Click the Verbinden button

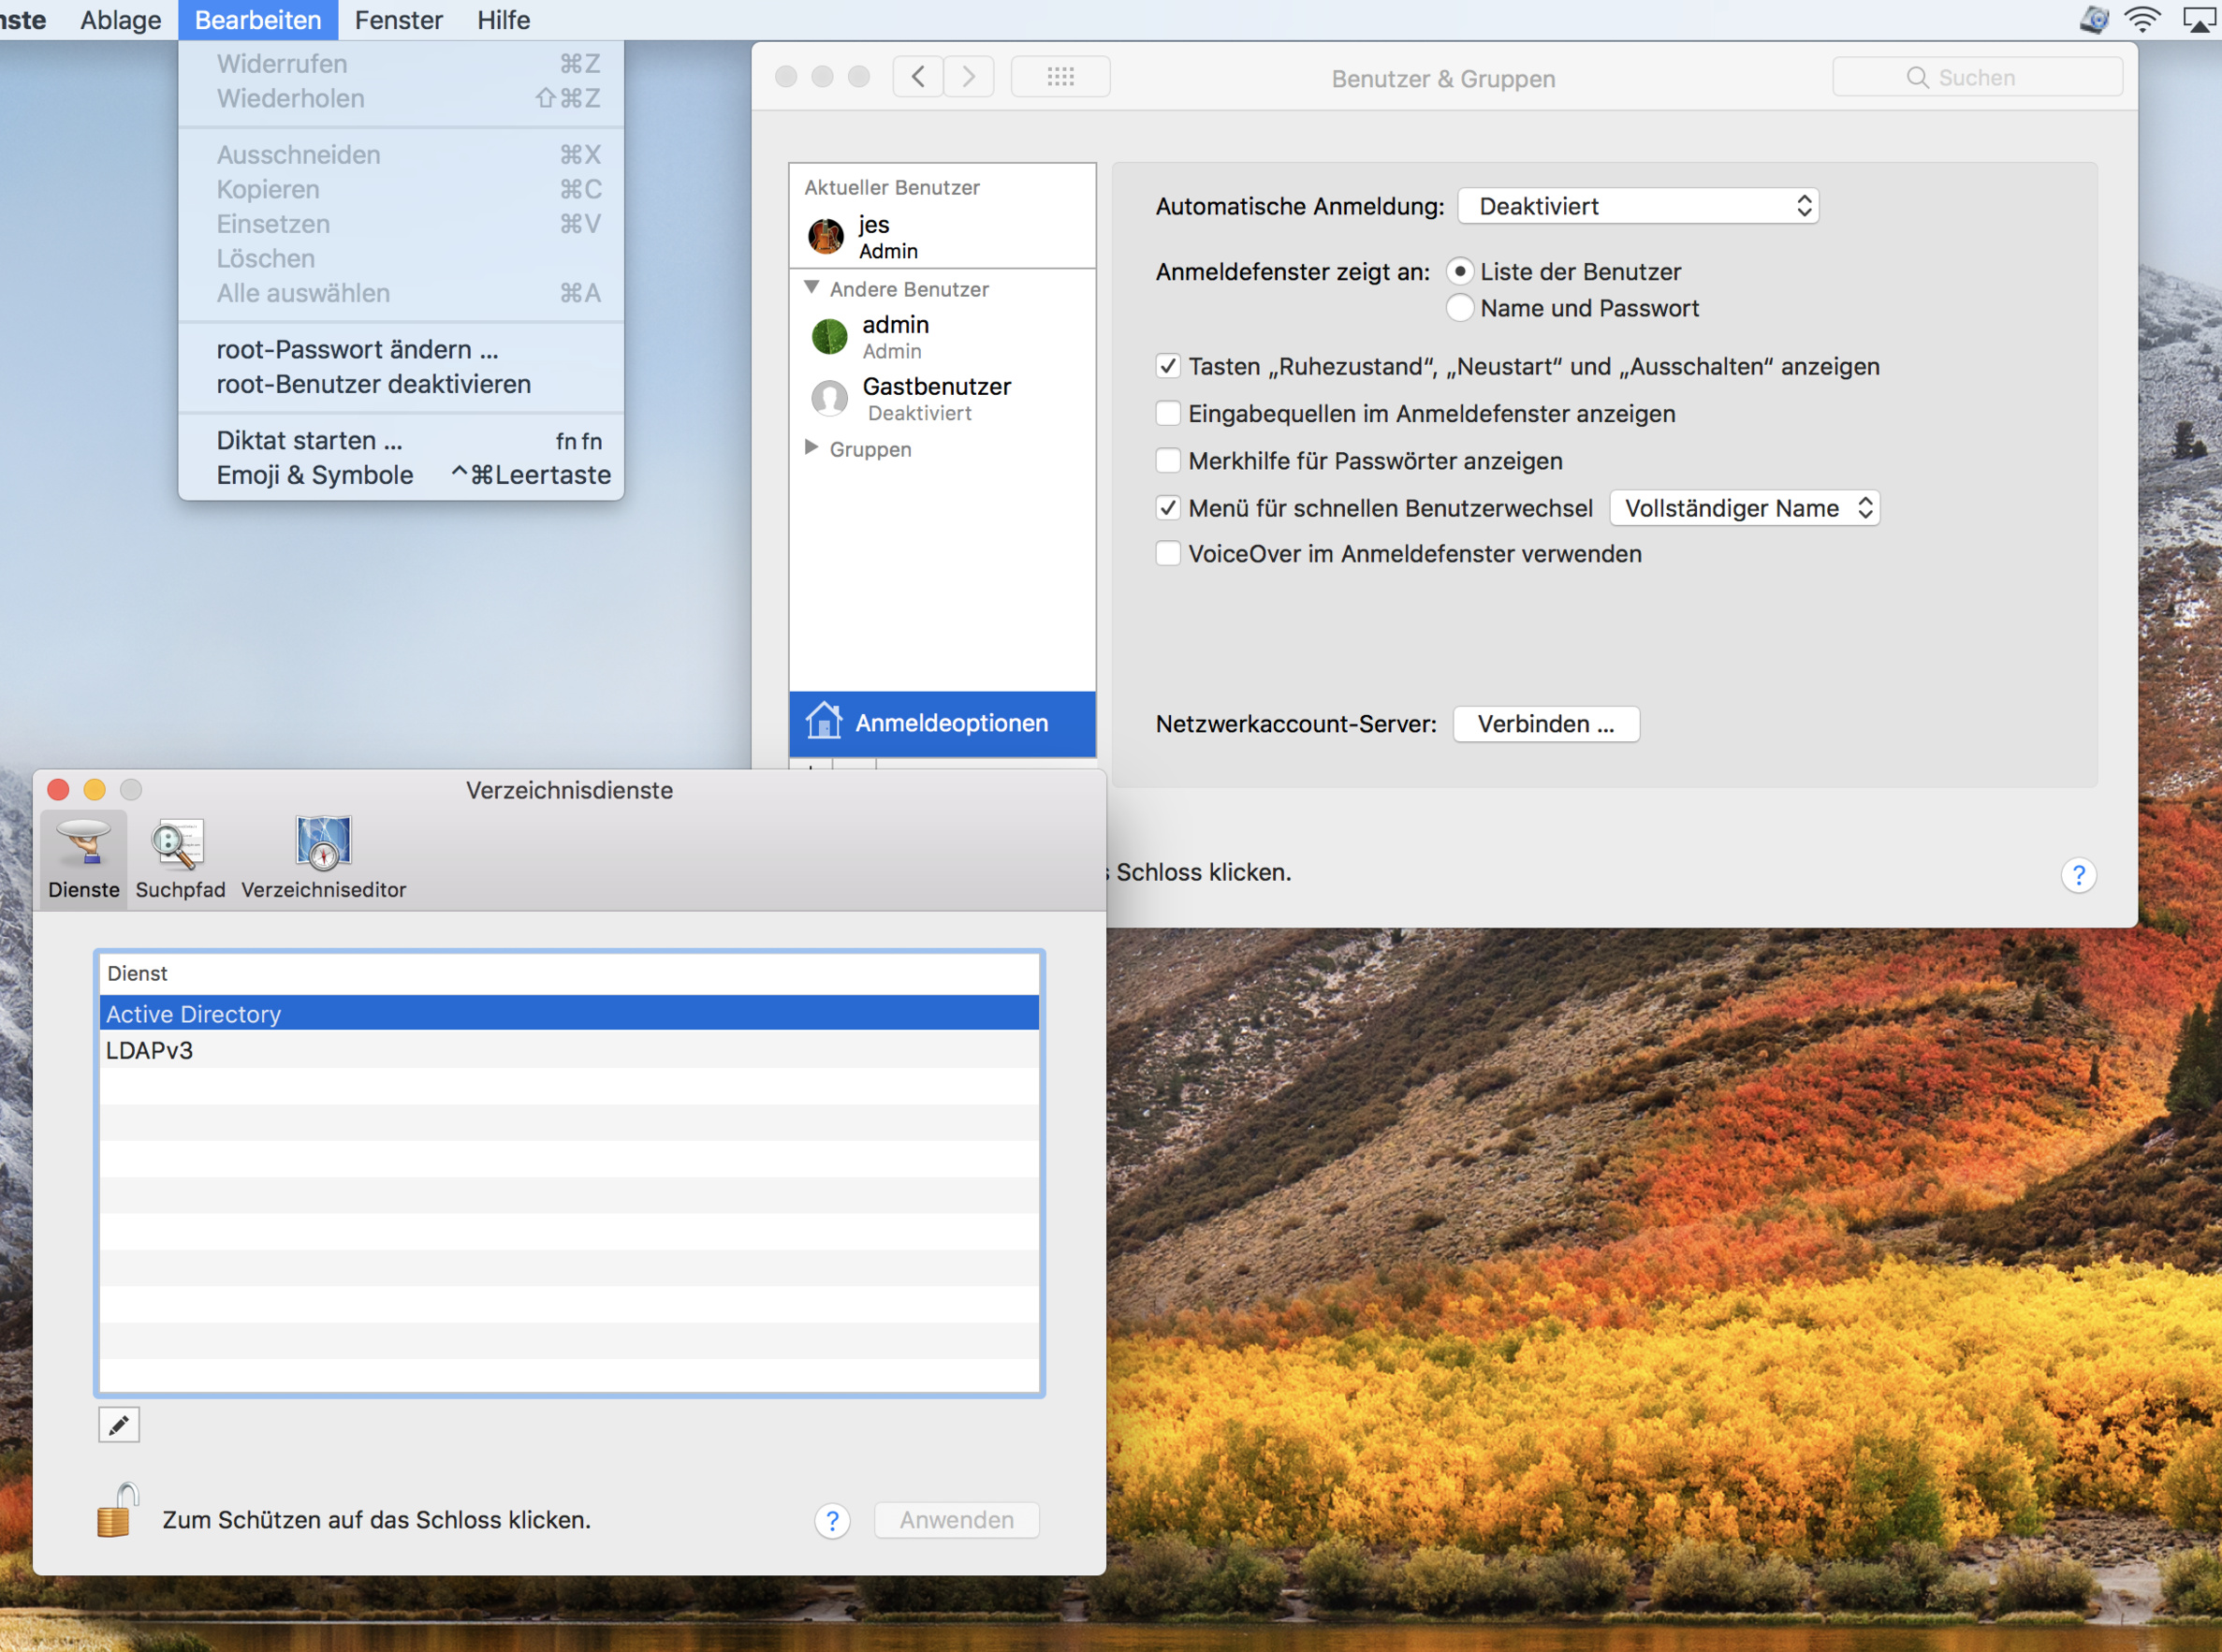tap(1545, 724)
